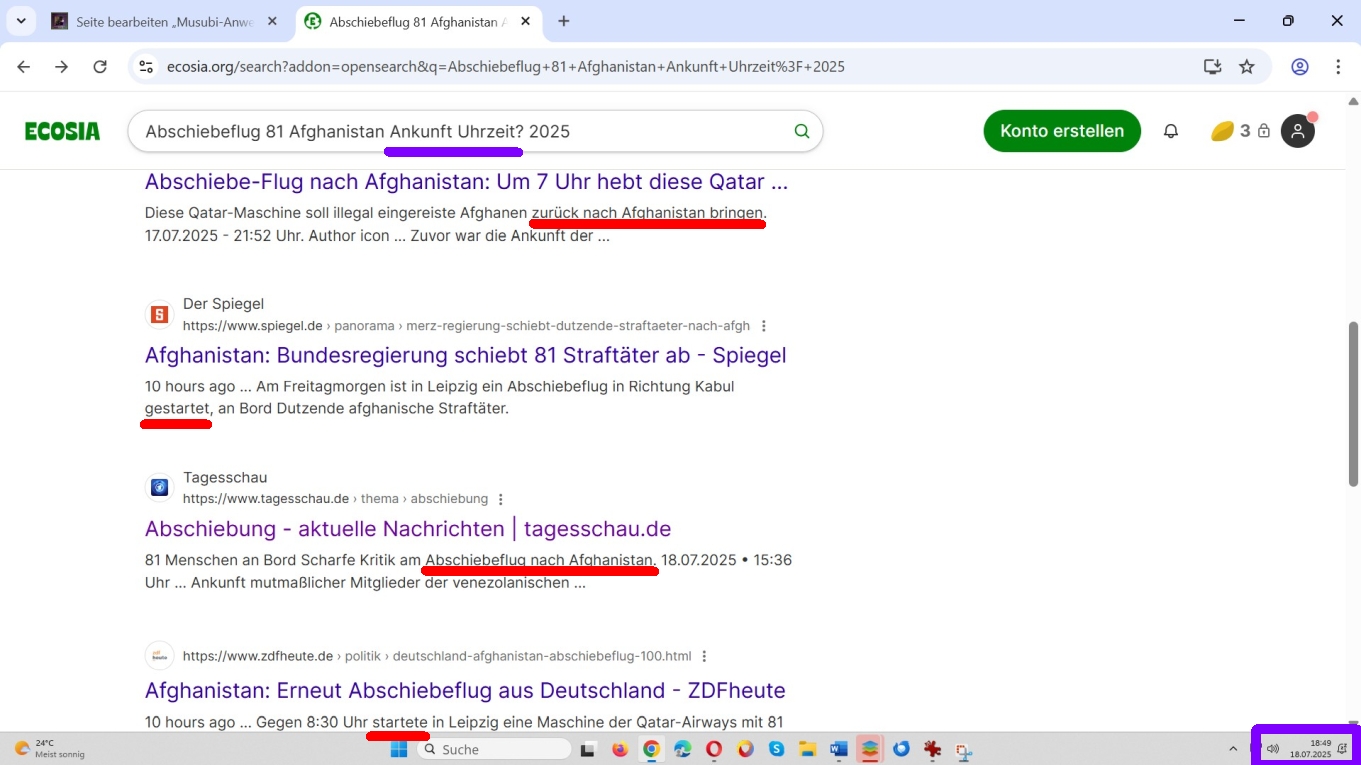Click the Ecosia logo
1361x765 pixels.
click(62, 131)
